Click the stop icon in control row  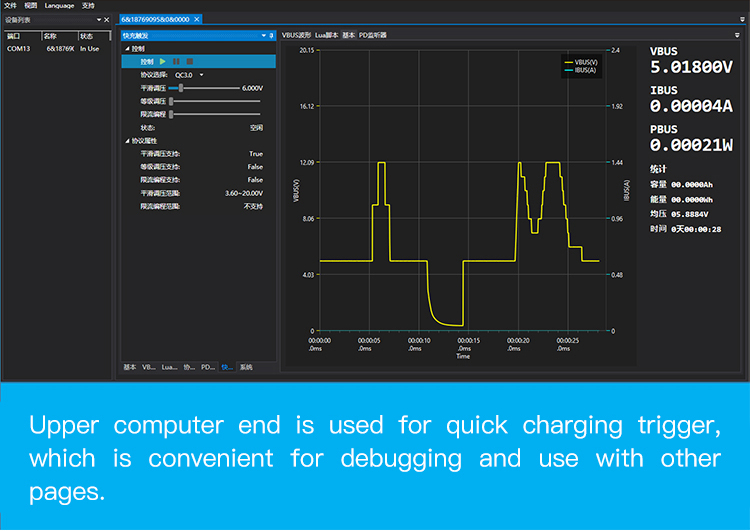(189, 61)
